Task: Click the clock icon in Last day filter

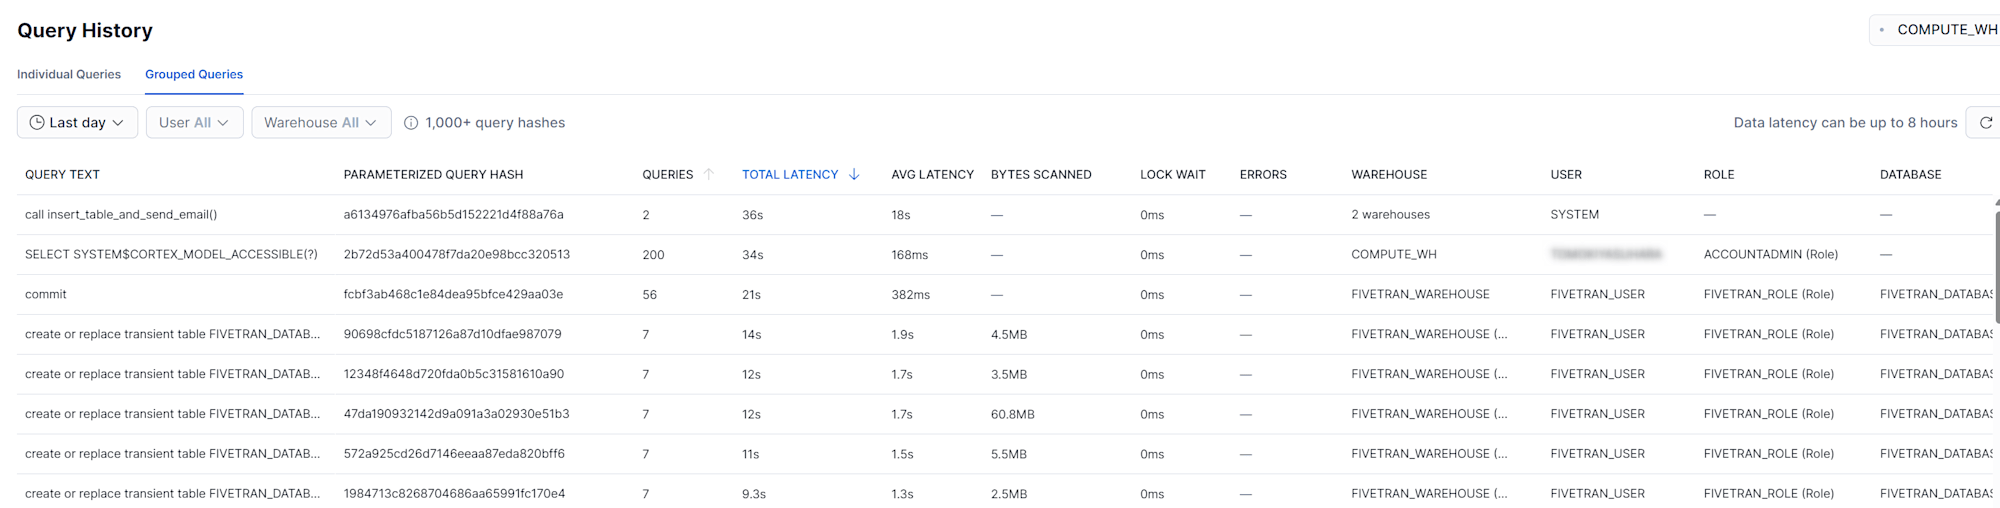Action: point(37,123)
